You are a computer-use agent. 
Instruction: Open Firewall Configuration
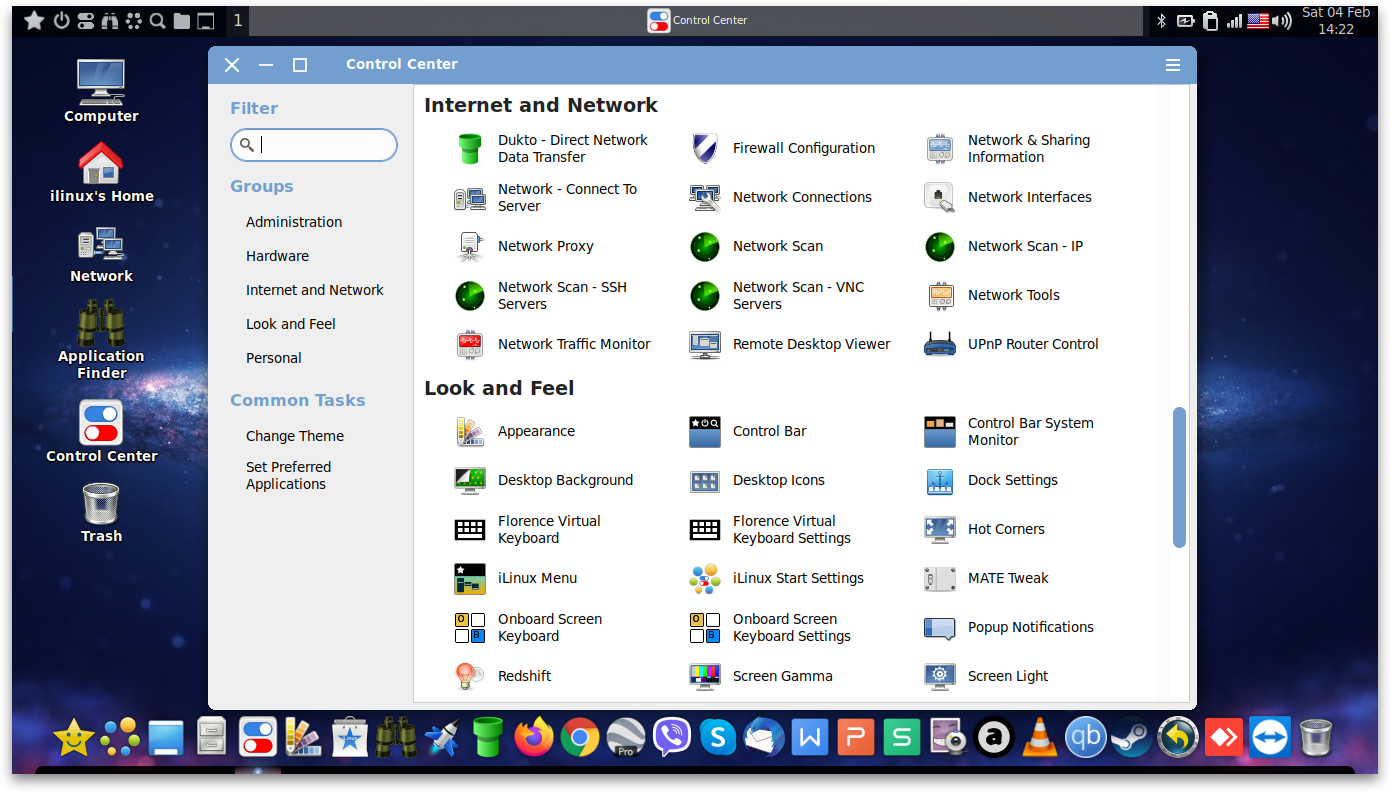(783, 148)
